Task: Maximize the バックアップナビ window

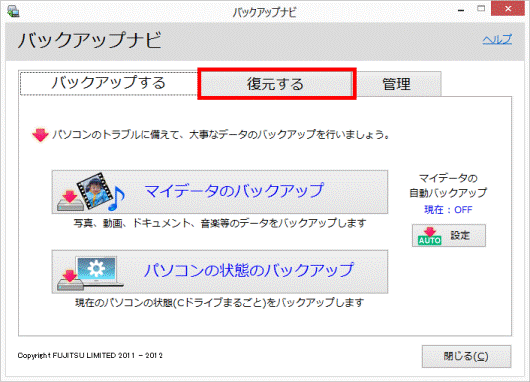Action: (x=481, y=9)
